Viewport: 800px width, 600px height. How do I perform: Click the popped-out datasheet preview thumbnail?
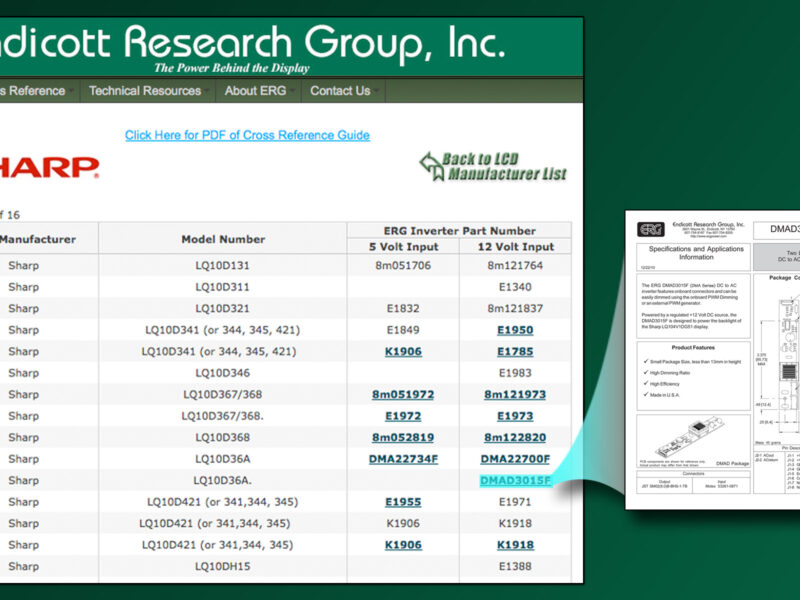point(713,360)
